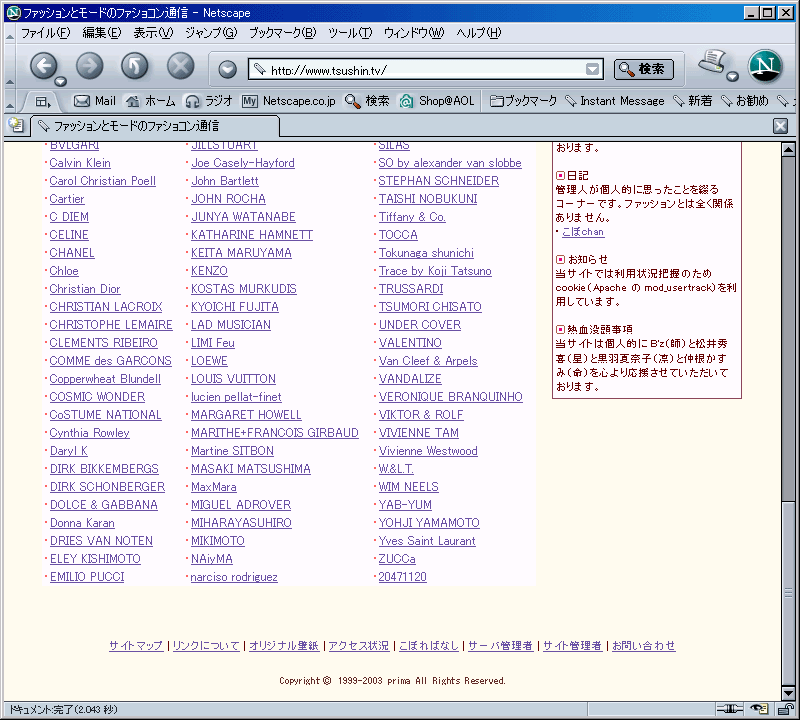The image size is (800, 720).
Task: Click scrollbar down arrow
Action: (x=788, y=693)
